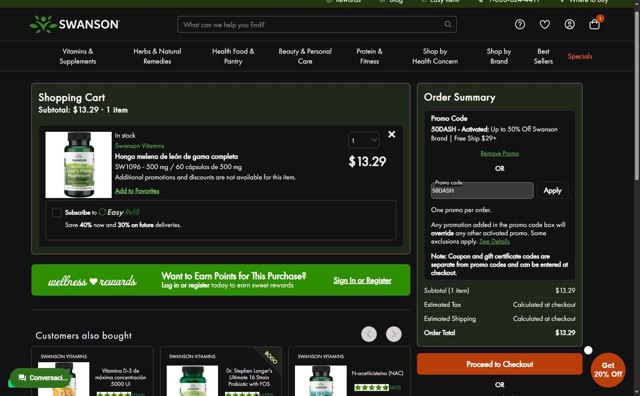Click the Vitamina D-3 product thumbnail
The image size is (640, 396).
[x=64, y=379]
